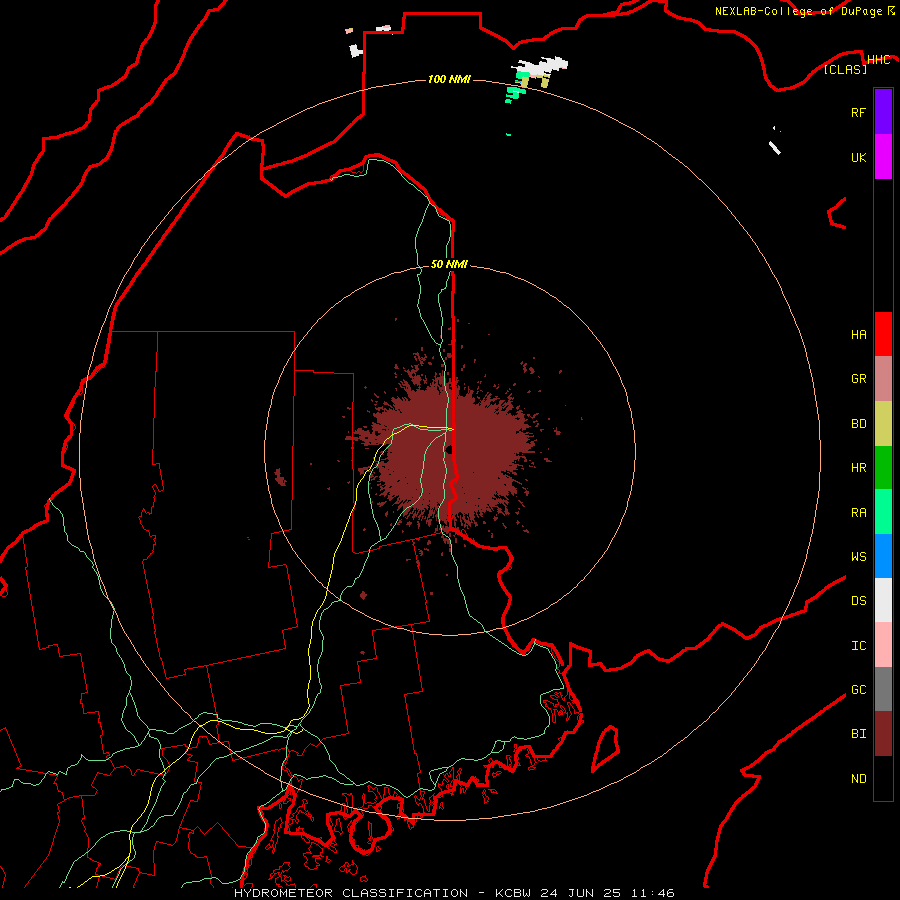Image resolution: width=900 pixels, height=900 pixels.
Task: Click the WS blue legend swatch
Action: point(883,556)
